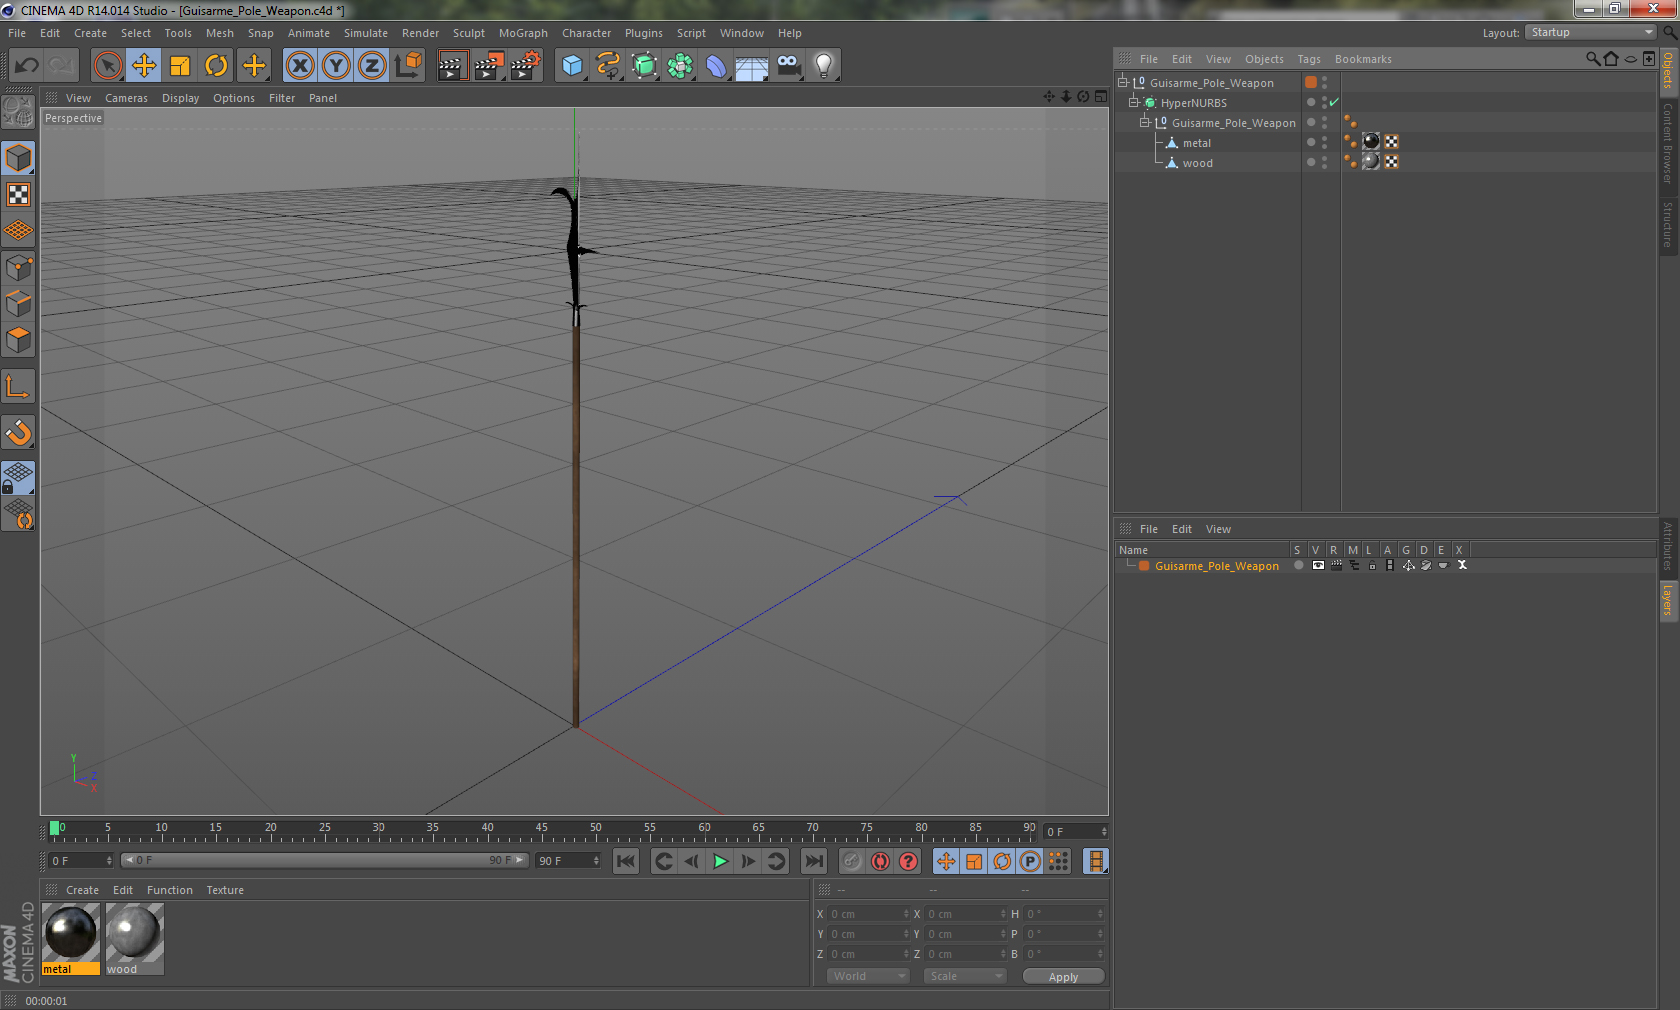Click Make Editable icon
1680x1010 pixels.
tap(18, 112)
